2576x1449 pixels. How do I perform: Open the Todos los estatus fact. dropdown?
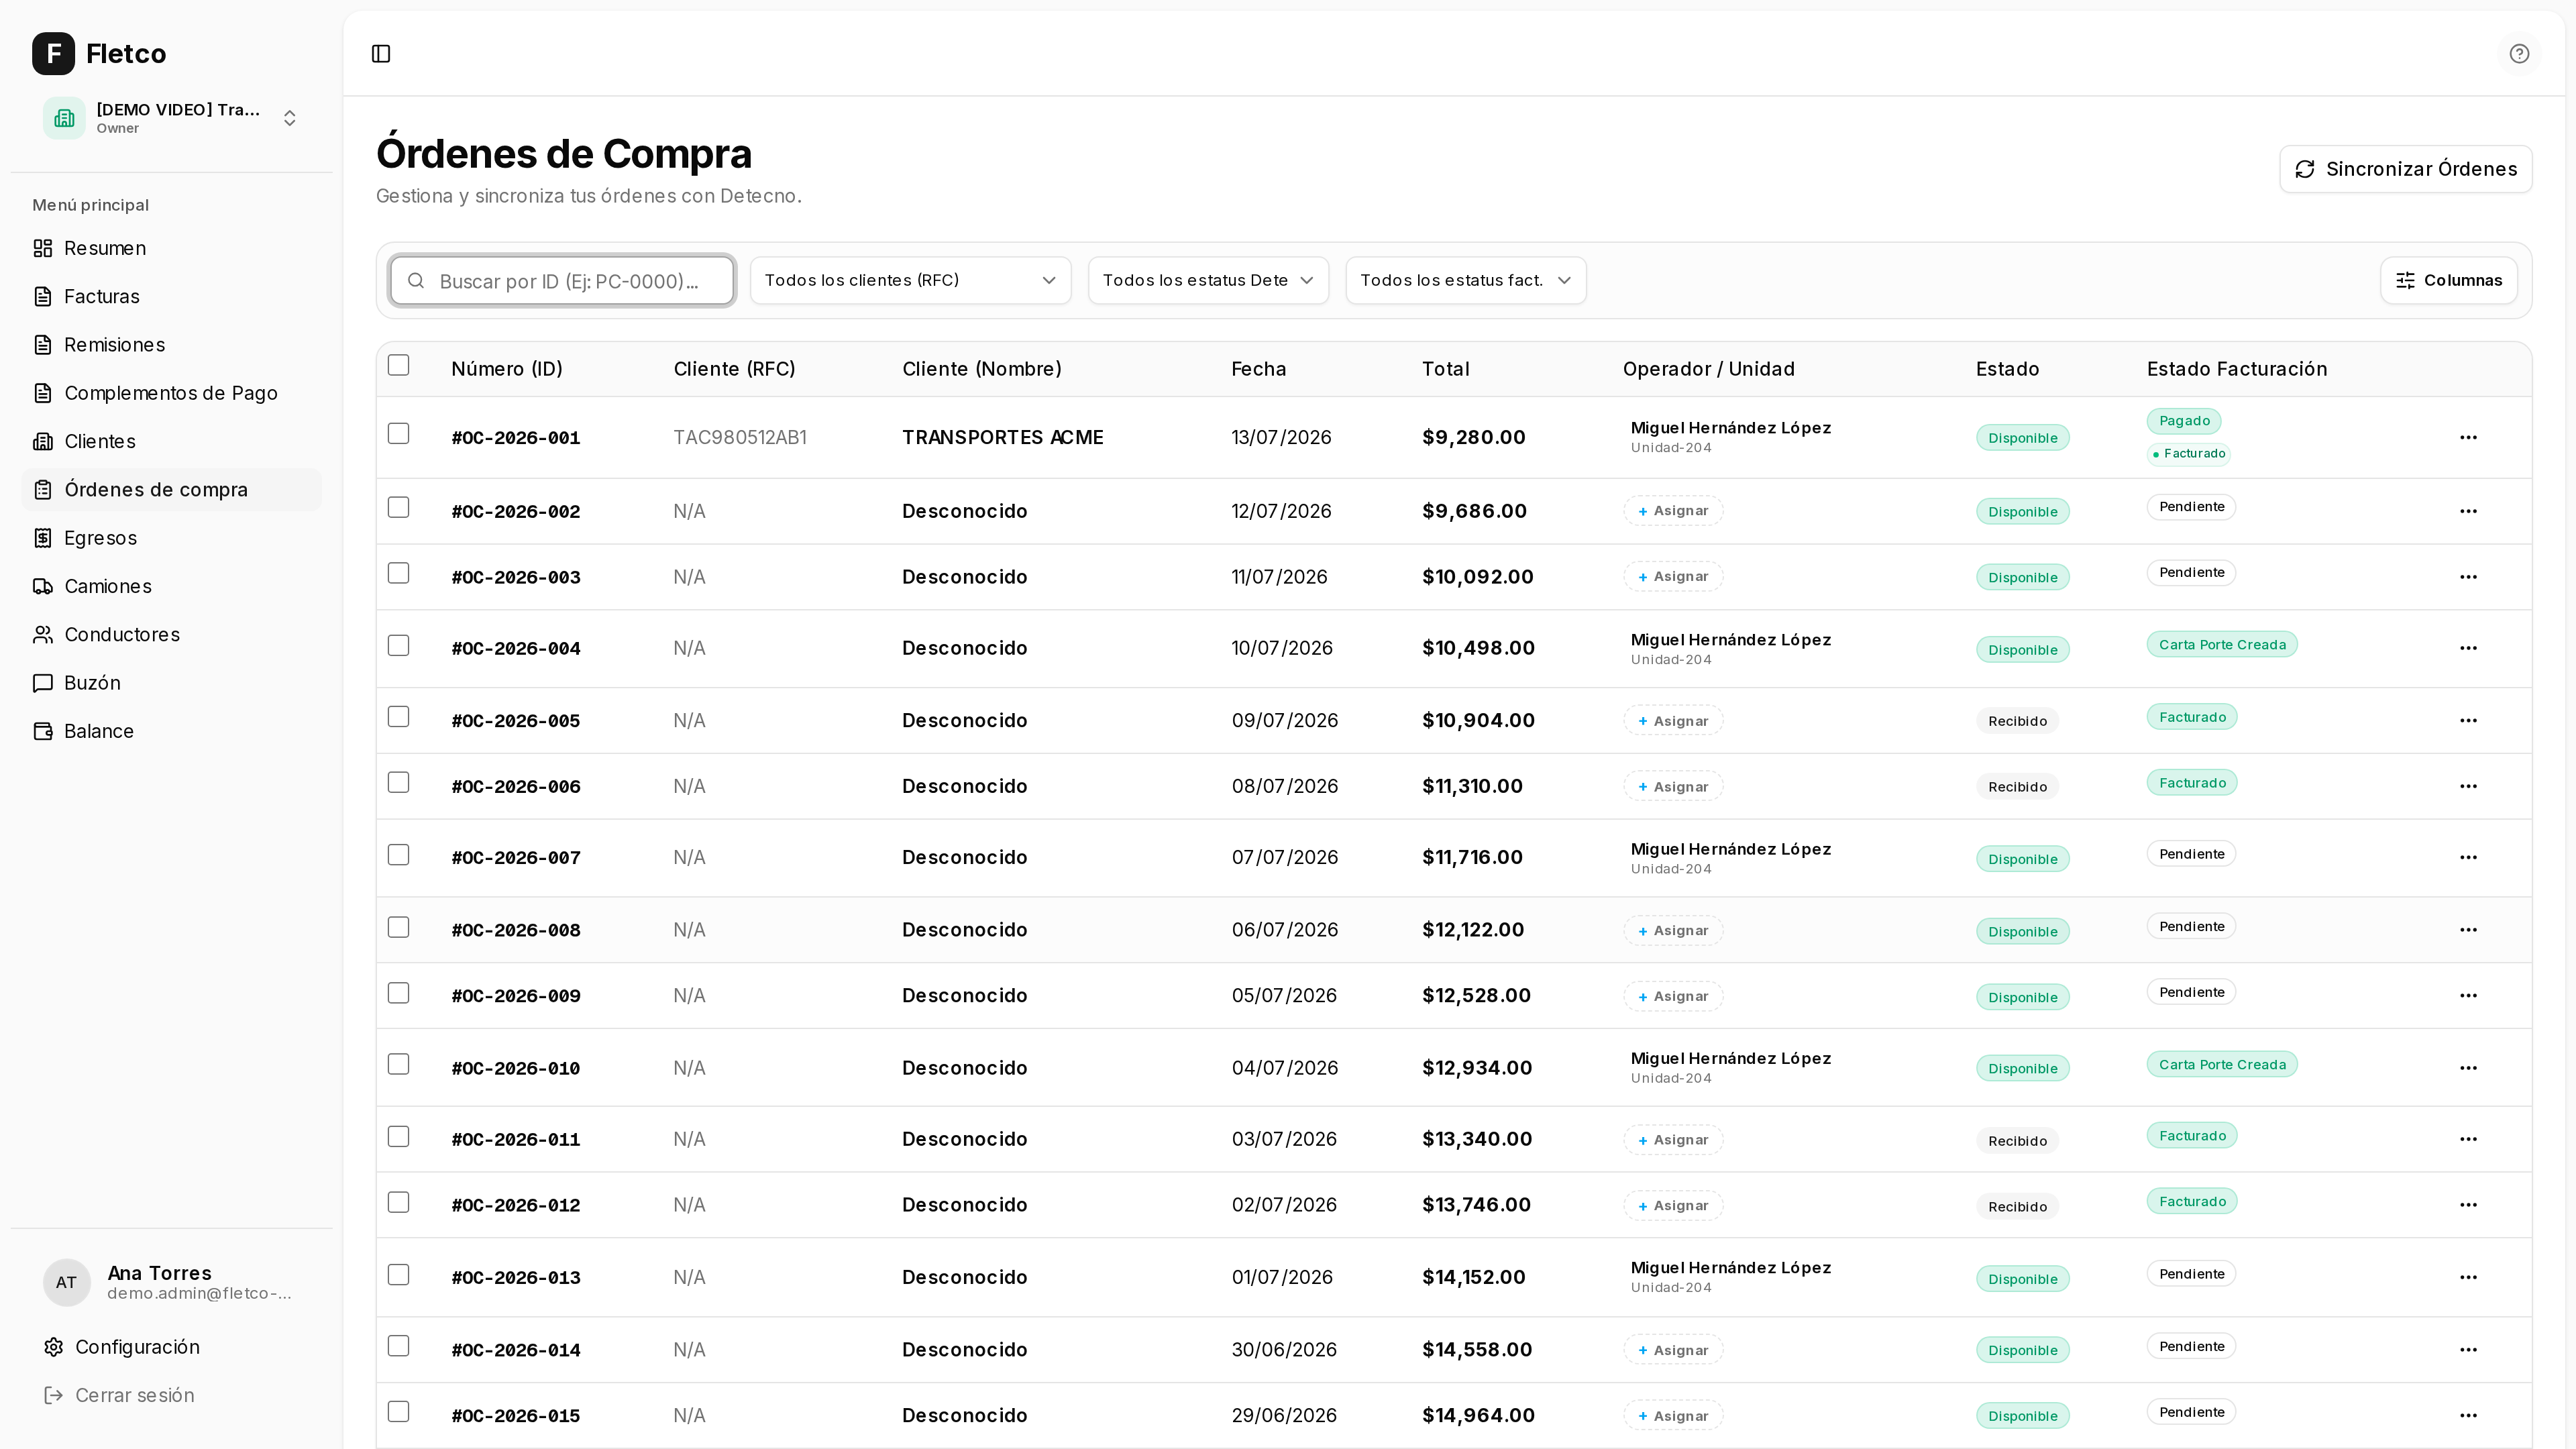point(1466,280)
